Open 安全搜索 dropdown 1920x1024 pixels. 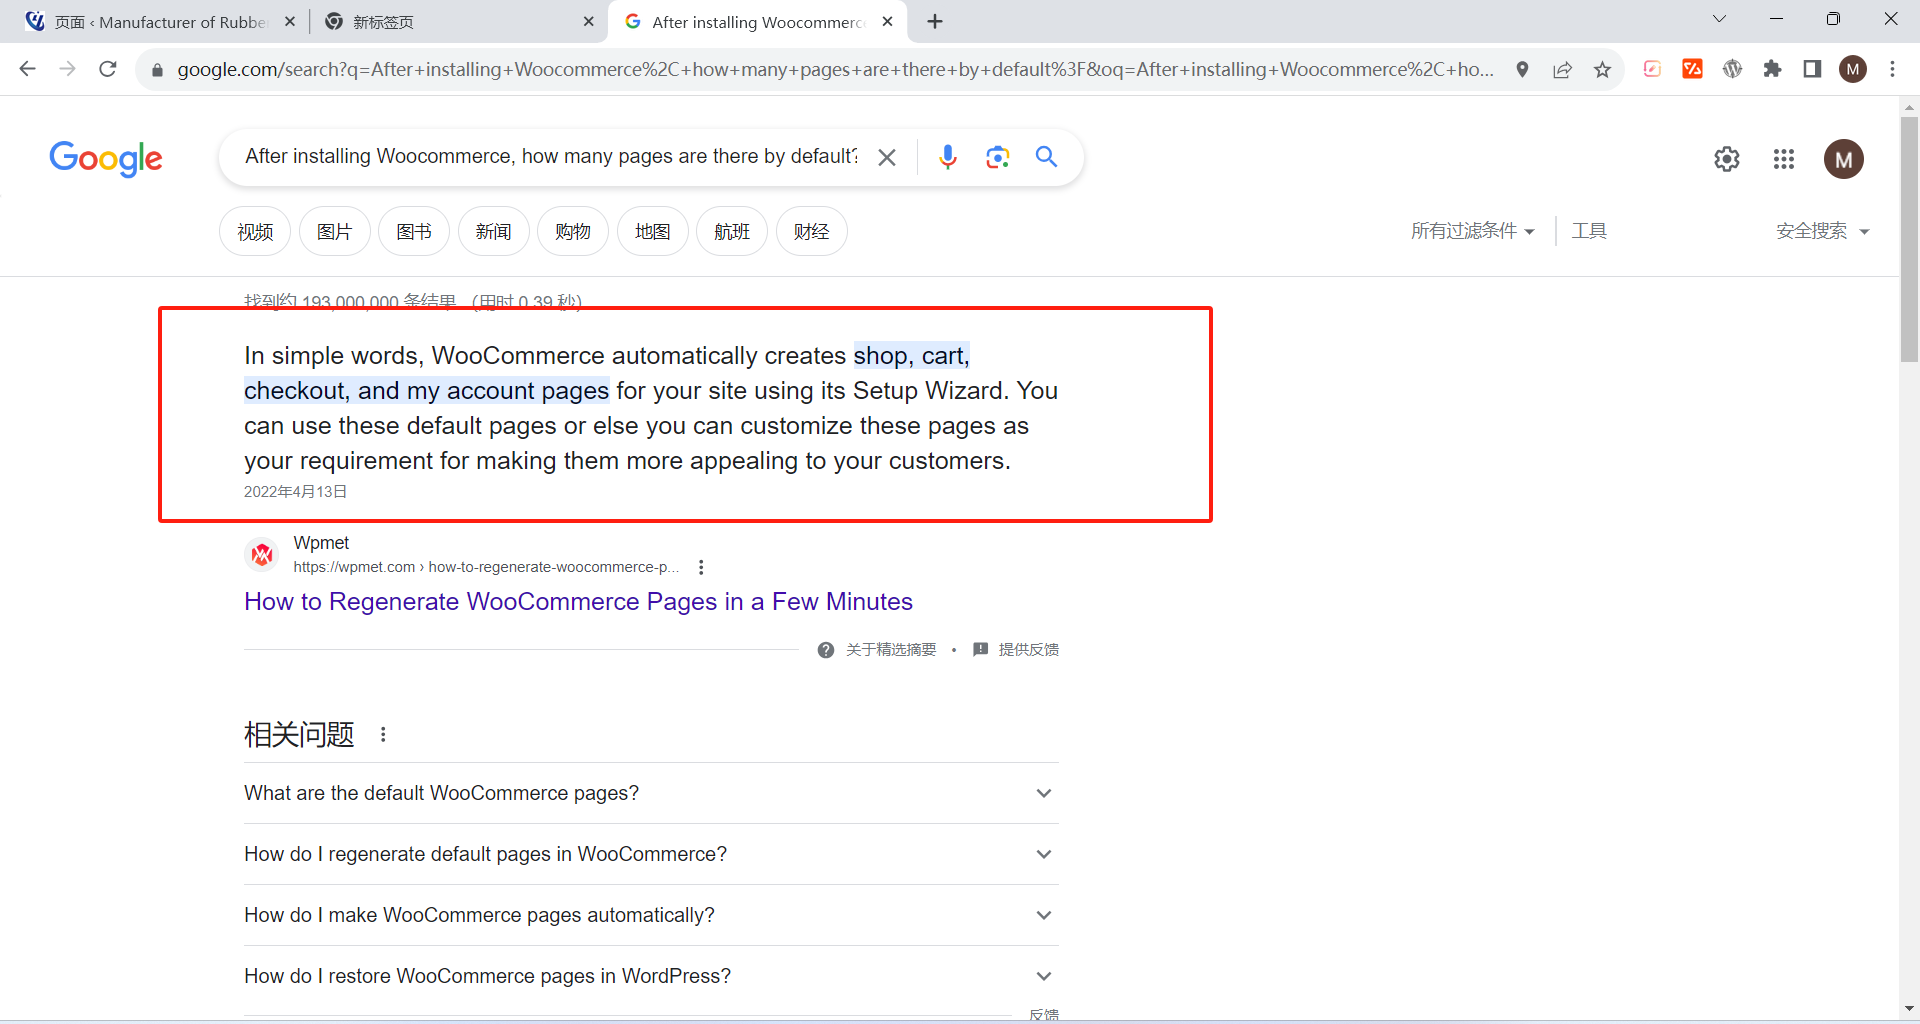1822,231
